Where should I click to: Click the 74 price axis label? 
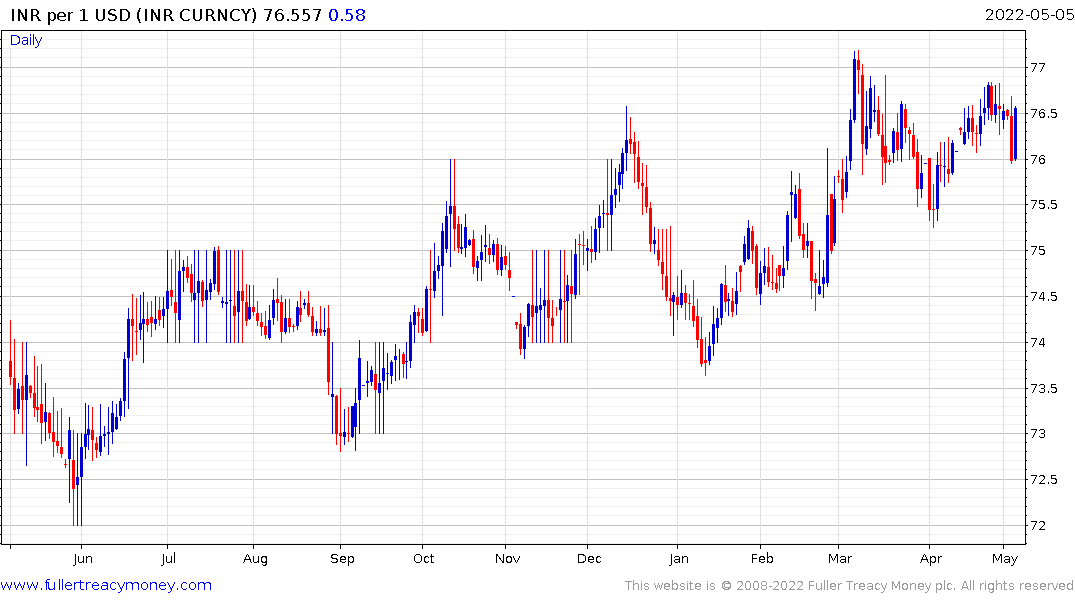coord(1038,342)
